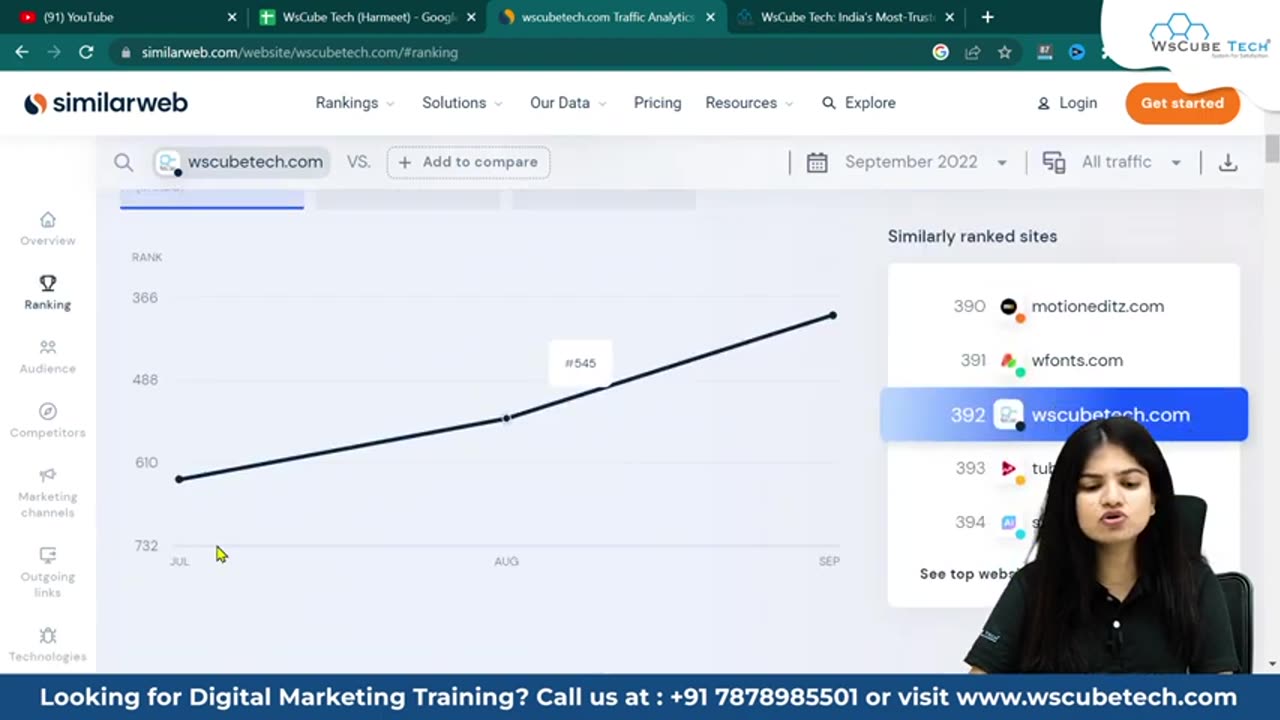This screenshot has width=1280, height=720.
Task: Click the Similarly ranked sites heading
Action: point(972,236)
